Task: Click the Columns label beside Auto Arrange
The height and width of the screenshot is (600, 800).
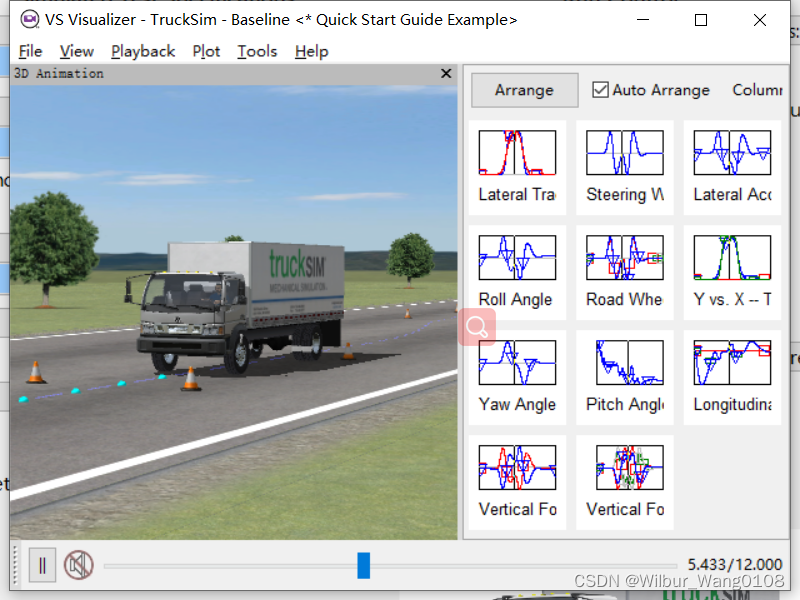Action: click(757, 90)
